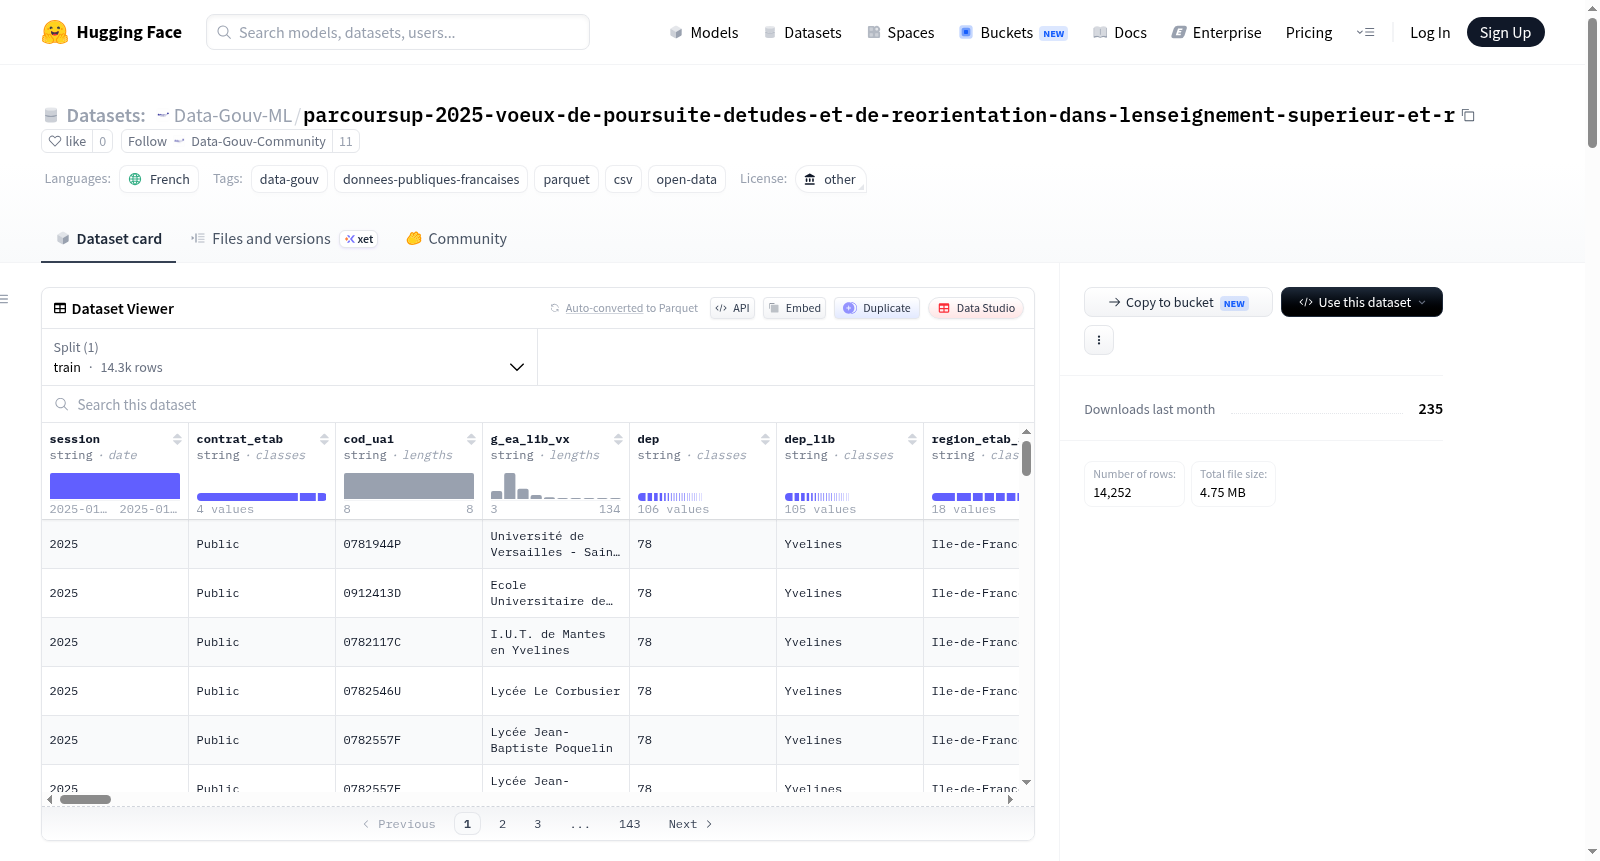Screen dimensions: 1600x861
Task: Sort the contrat_etab column
Action: click(324, 439)
